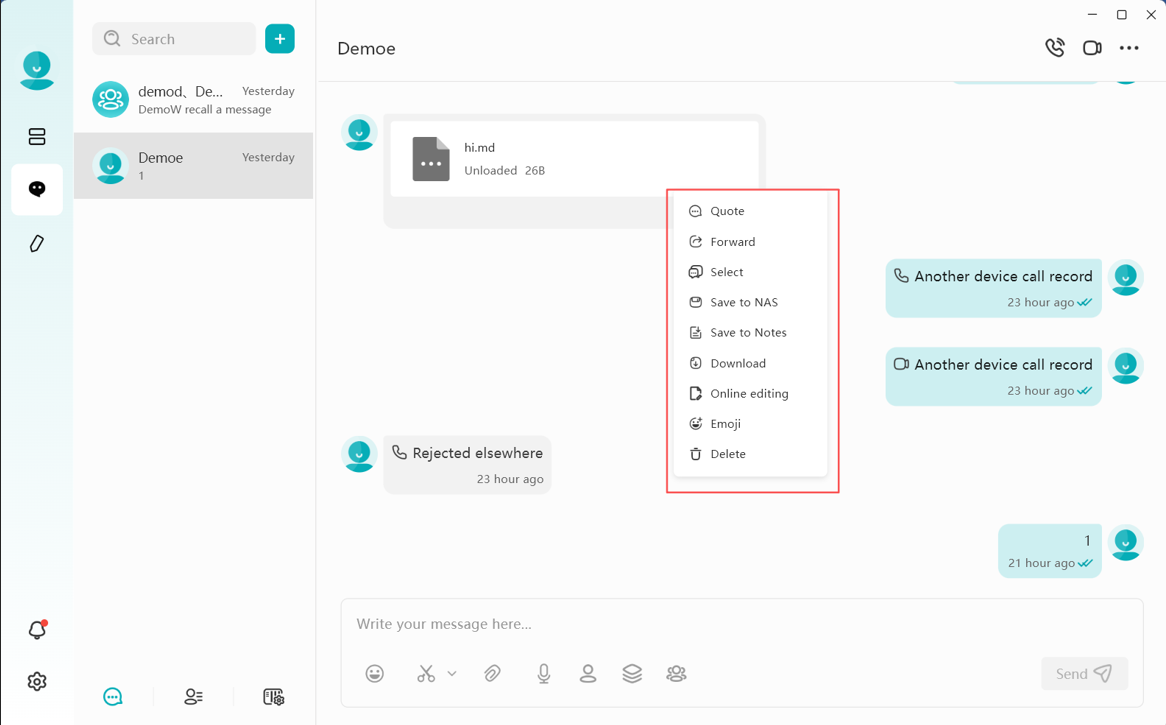
Task: Open the emoji picker in the message toolbar
Action: (375, 674)
